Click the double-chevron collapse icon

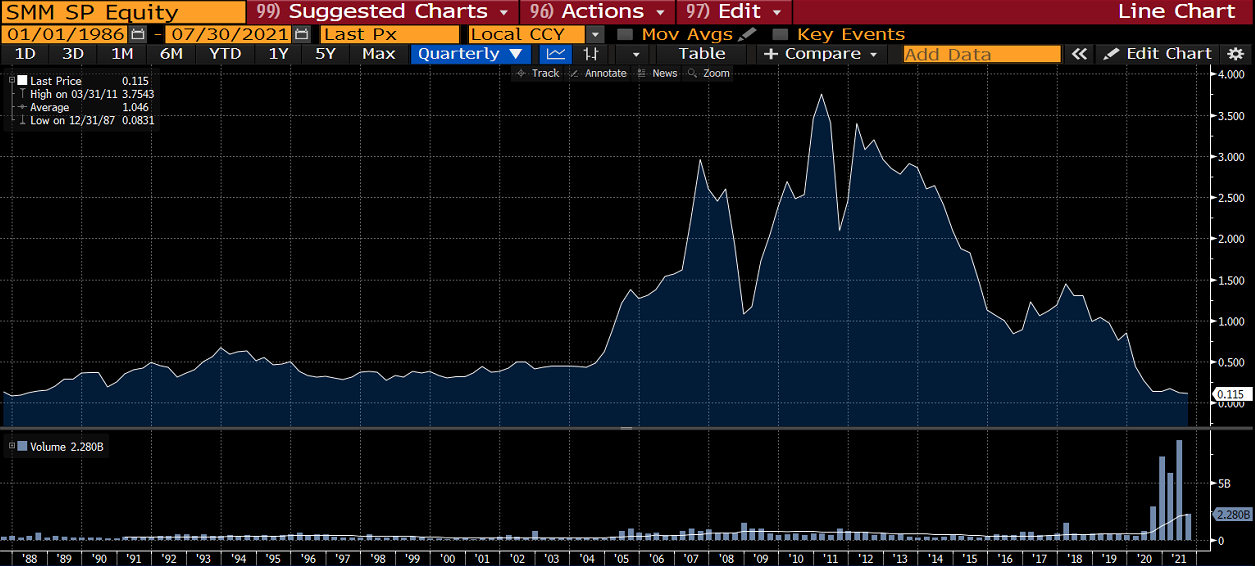1078,54
